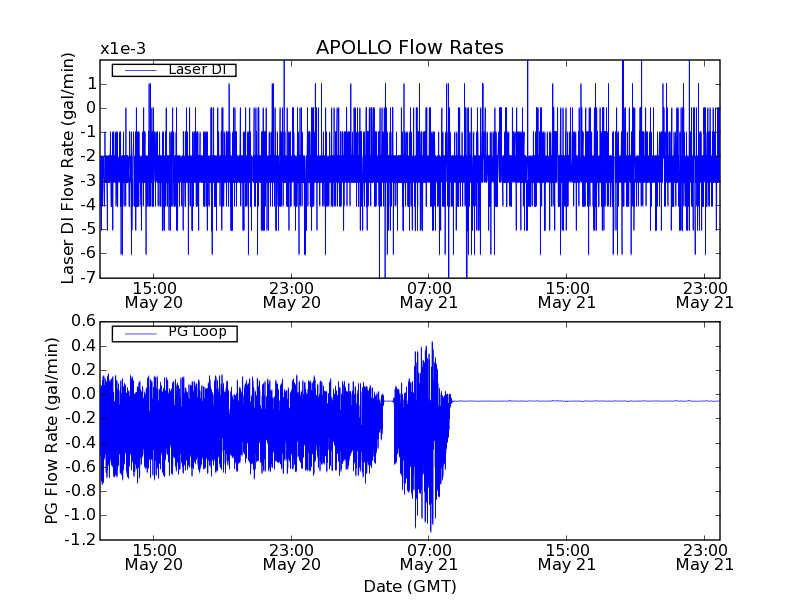This screenshot has height=600, width=800.
Task: Select the PG Loop legend box
Action: click(174, 332)
